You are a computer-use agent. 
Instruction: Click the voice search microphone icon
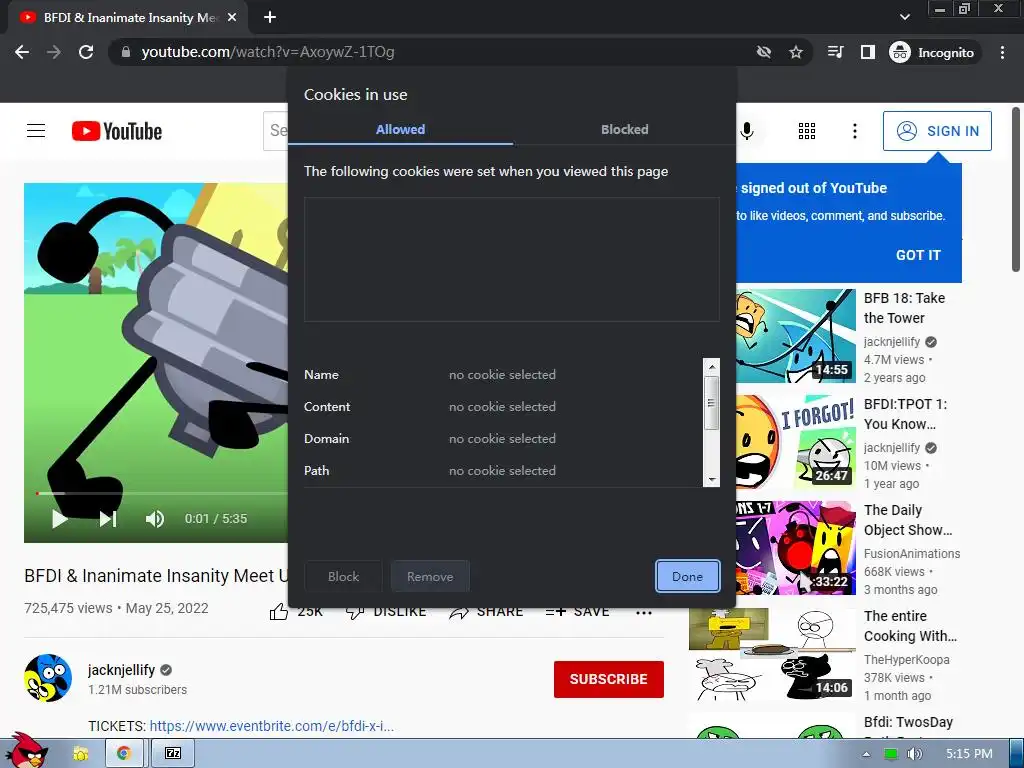pyautogui.click(x=747, y=131)
